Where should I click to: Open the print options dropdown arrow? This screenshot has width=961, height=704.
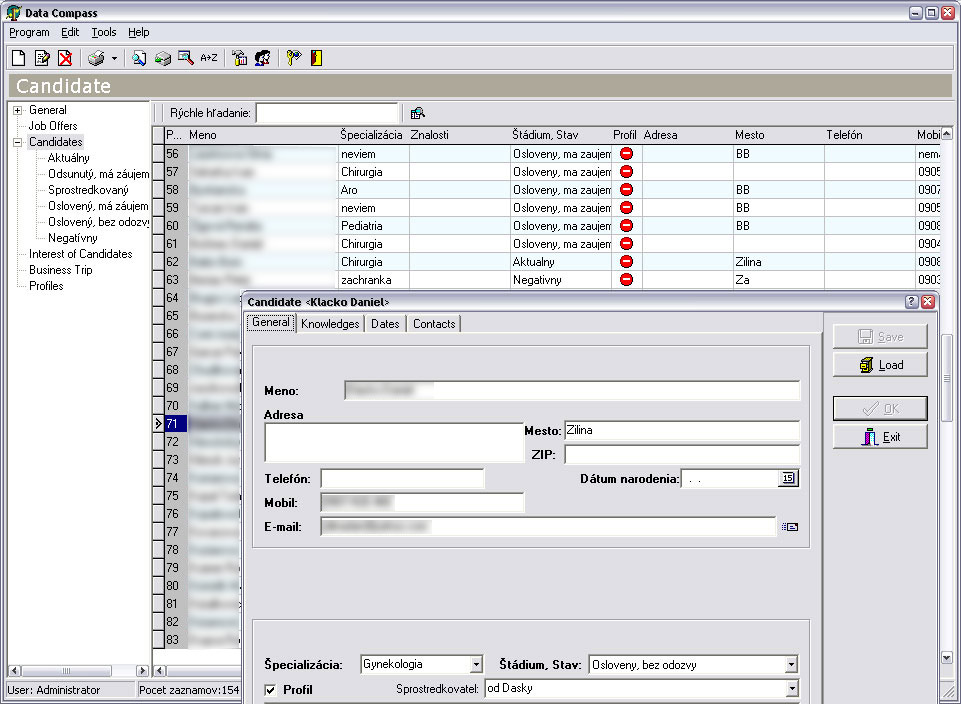(x=114, y=58)
